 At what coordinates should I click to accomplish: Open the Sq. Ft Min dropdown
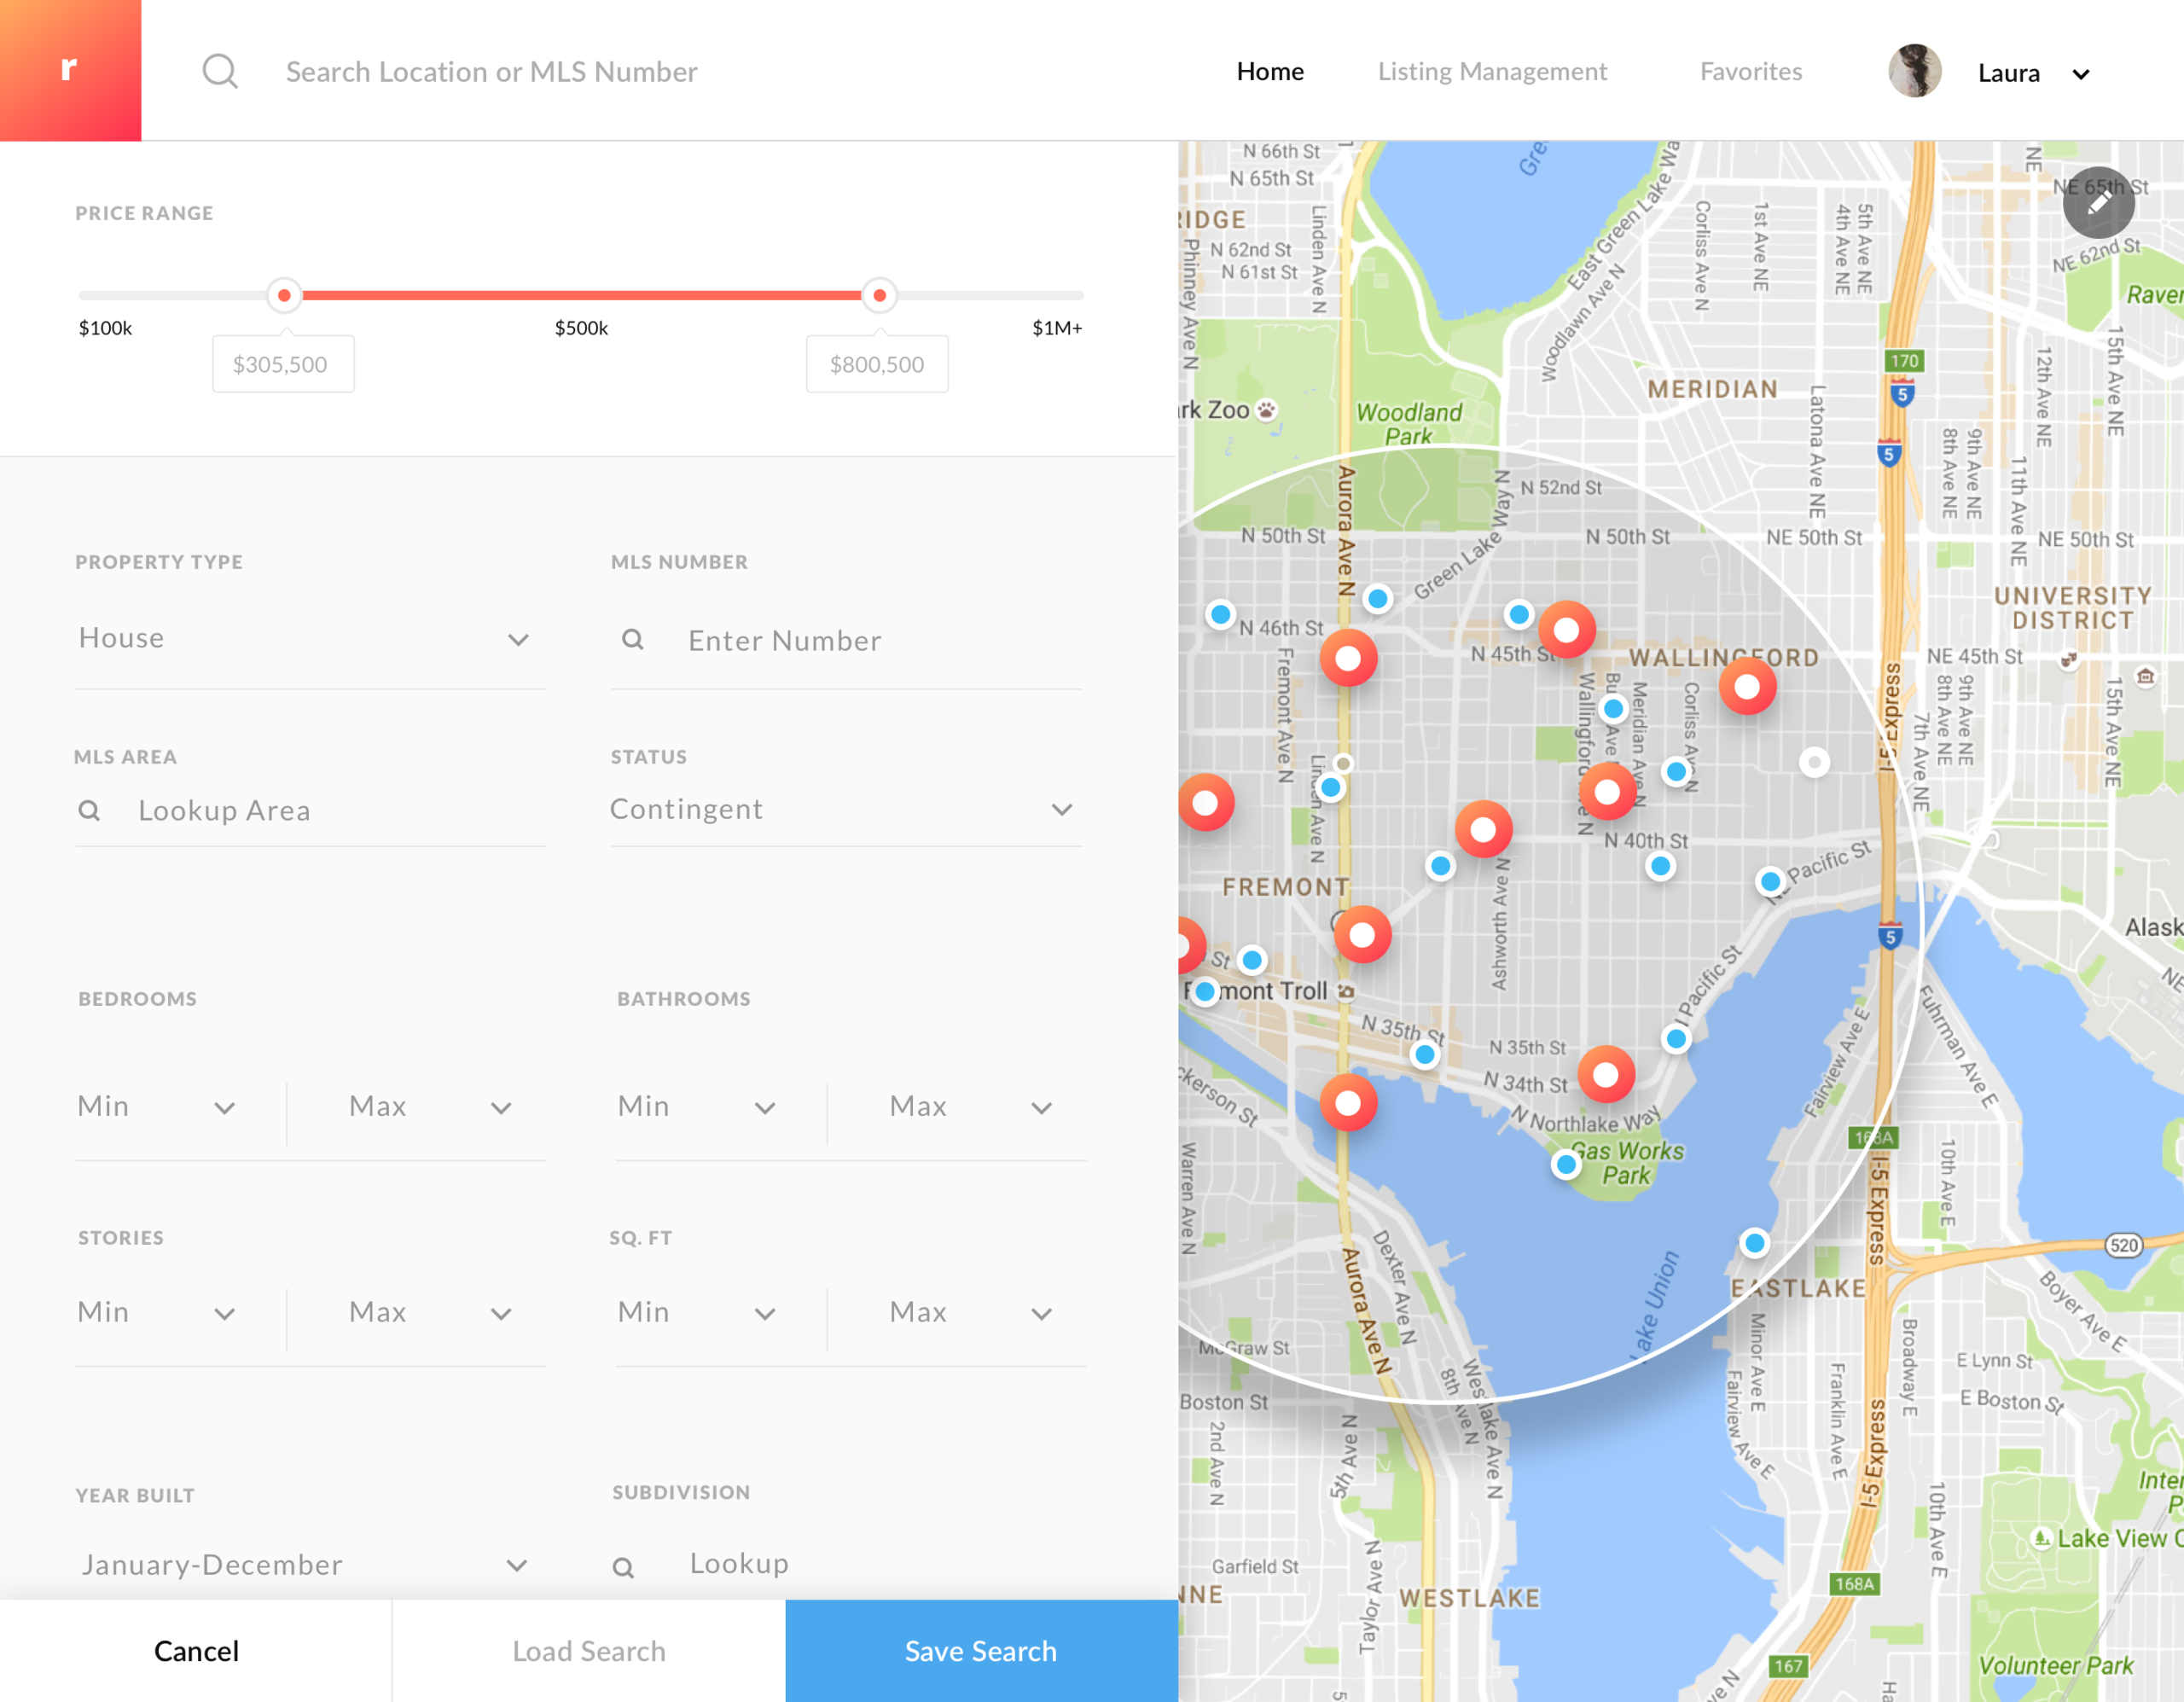(699, 1313)
